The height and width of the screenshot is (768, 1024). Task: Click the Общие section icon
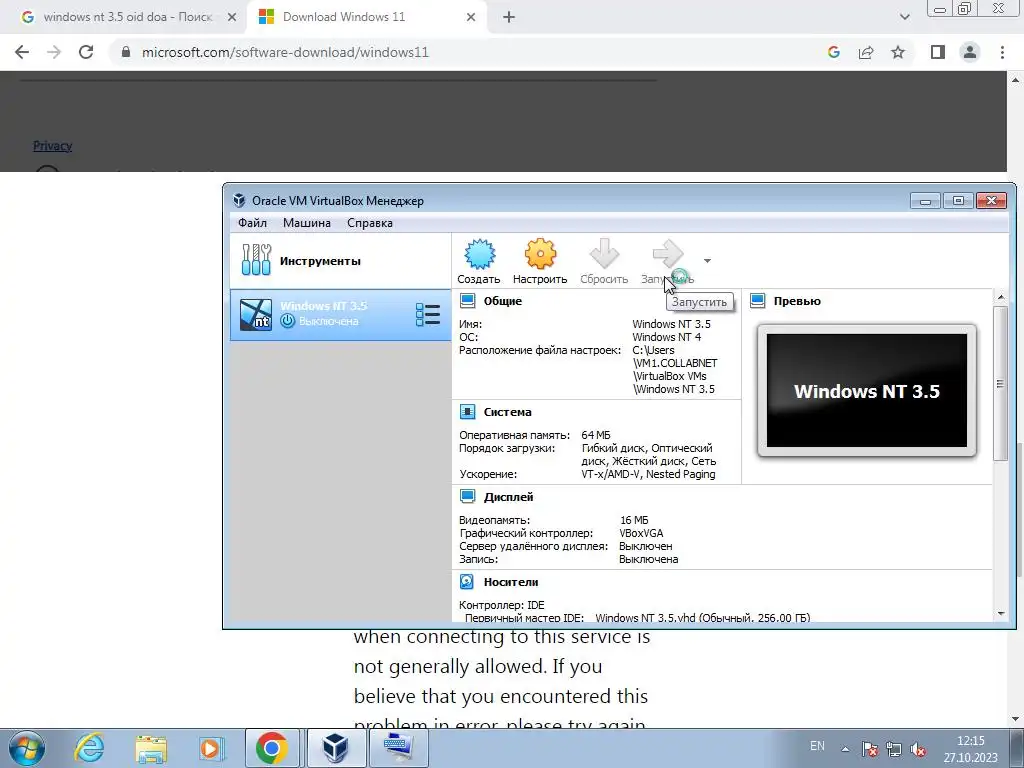pyautogui.click(x=468, y=301)
